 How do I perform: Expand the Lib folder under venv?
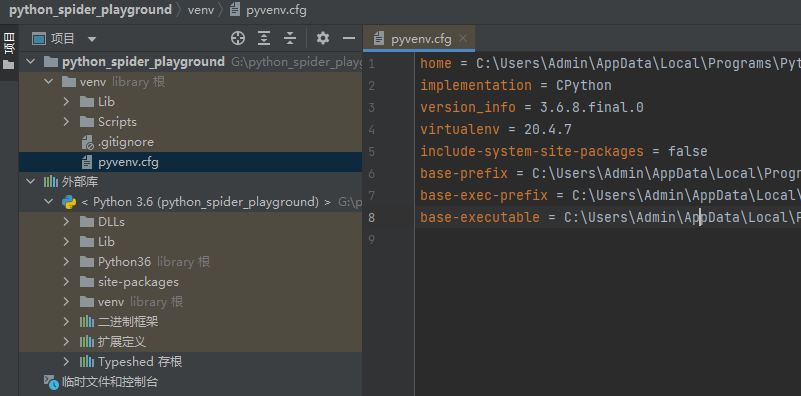click(x=66, y=102)
